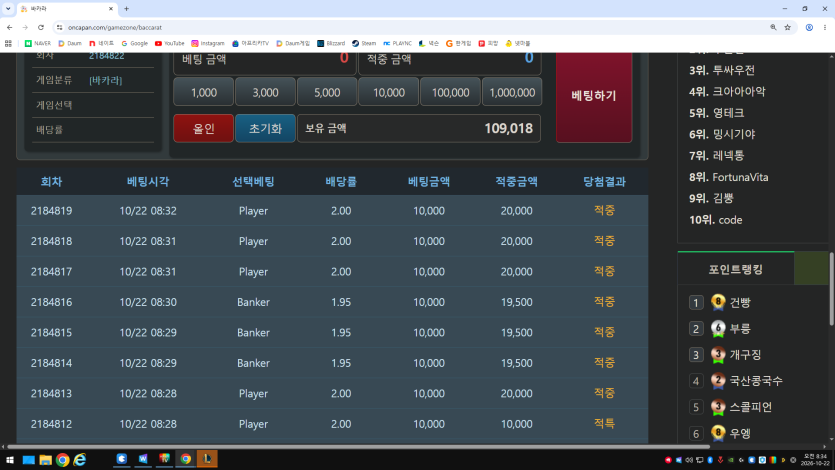Open the 피망 bookmark

point(488,43)
